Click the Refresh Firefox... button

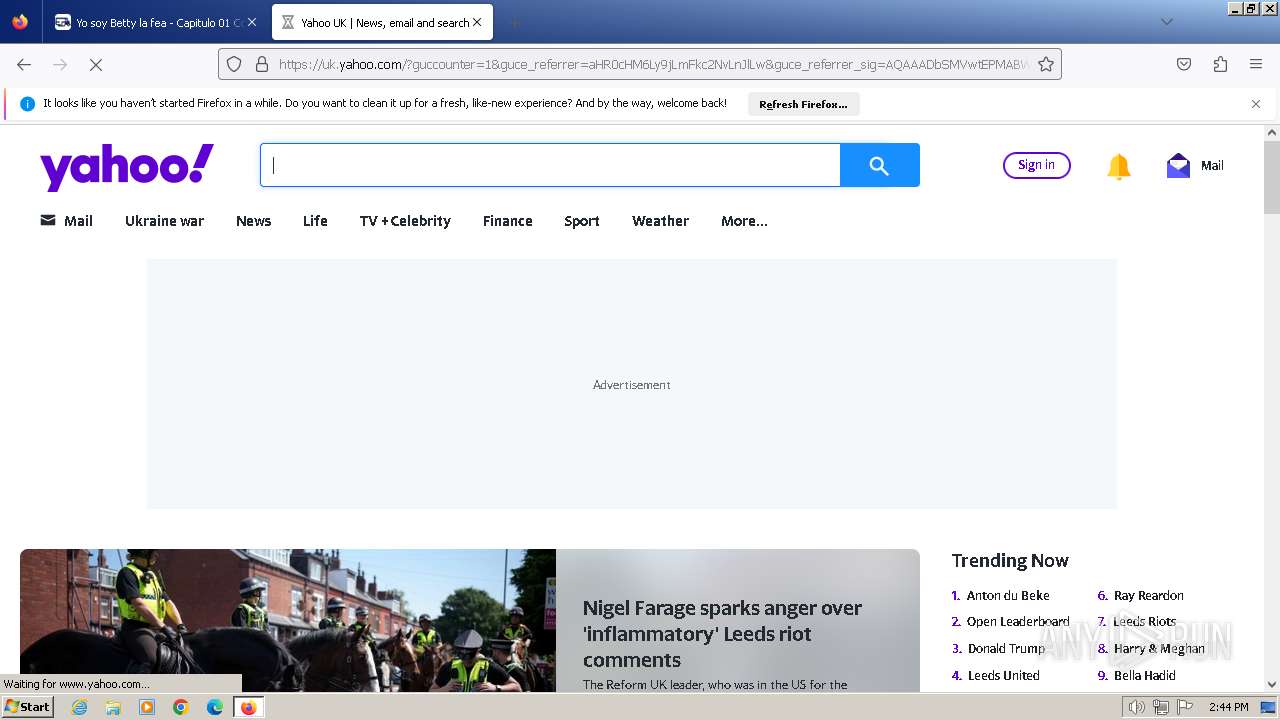click(x=803, y=104)
